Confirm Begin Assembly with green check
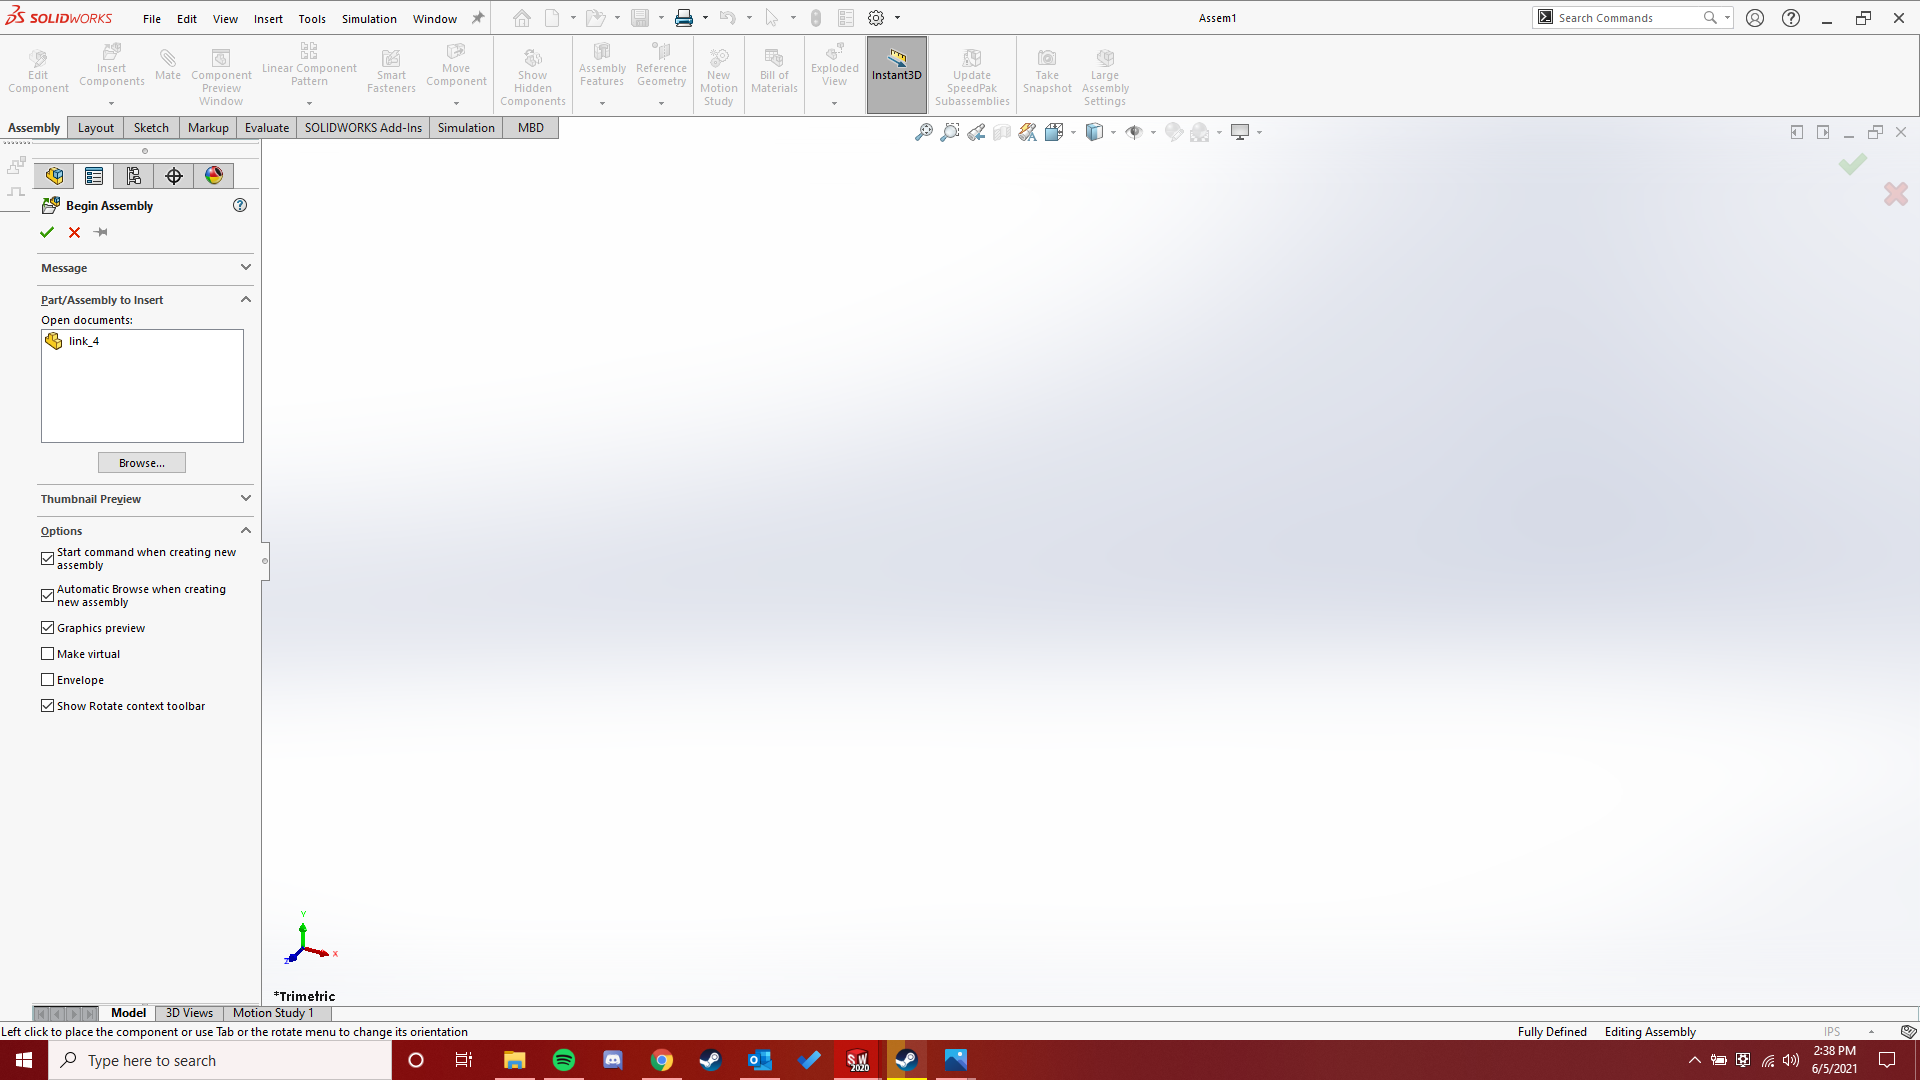Viewport: 1920px width, 1080px height. click(47, 232)
